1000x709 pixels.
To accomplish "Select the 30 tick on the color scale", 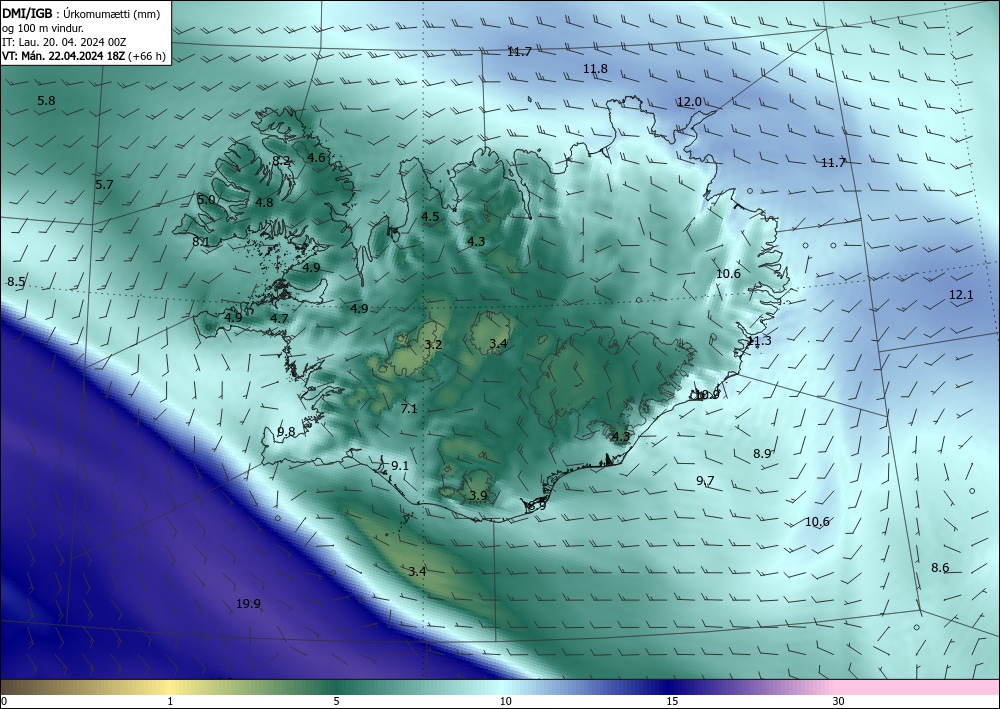I will pos(838,701).
